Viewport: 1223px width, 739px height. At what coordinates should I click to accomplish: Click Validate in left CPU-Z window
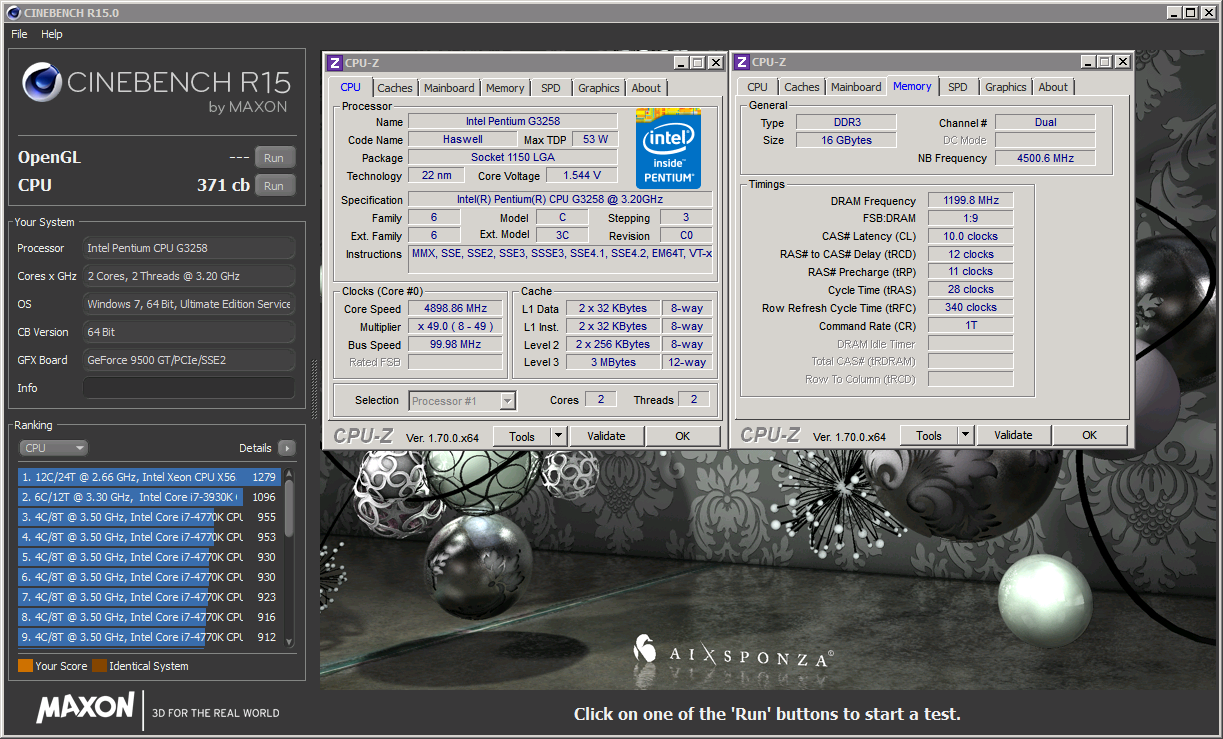[x=606, y=436]
